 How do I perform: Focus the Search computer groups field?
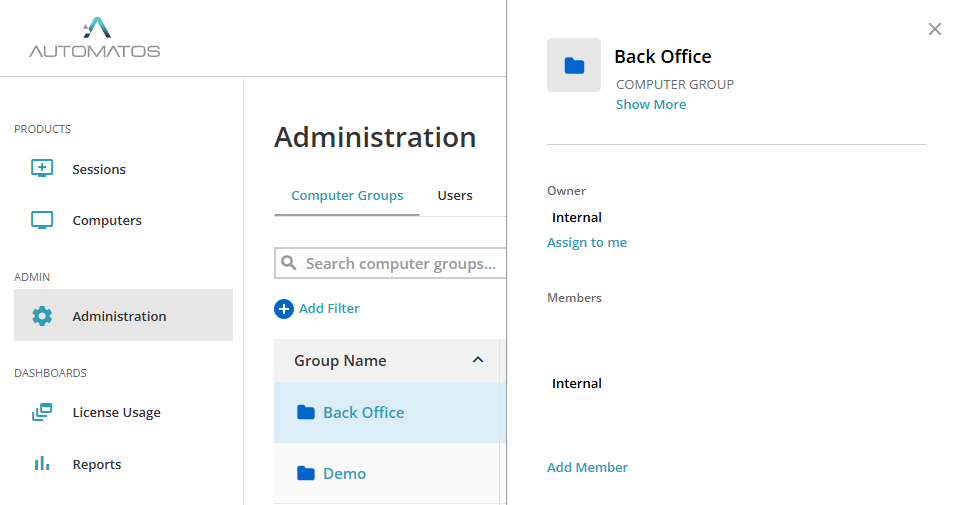click(x=400, y=264)
